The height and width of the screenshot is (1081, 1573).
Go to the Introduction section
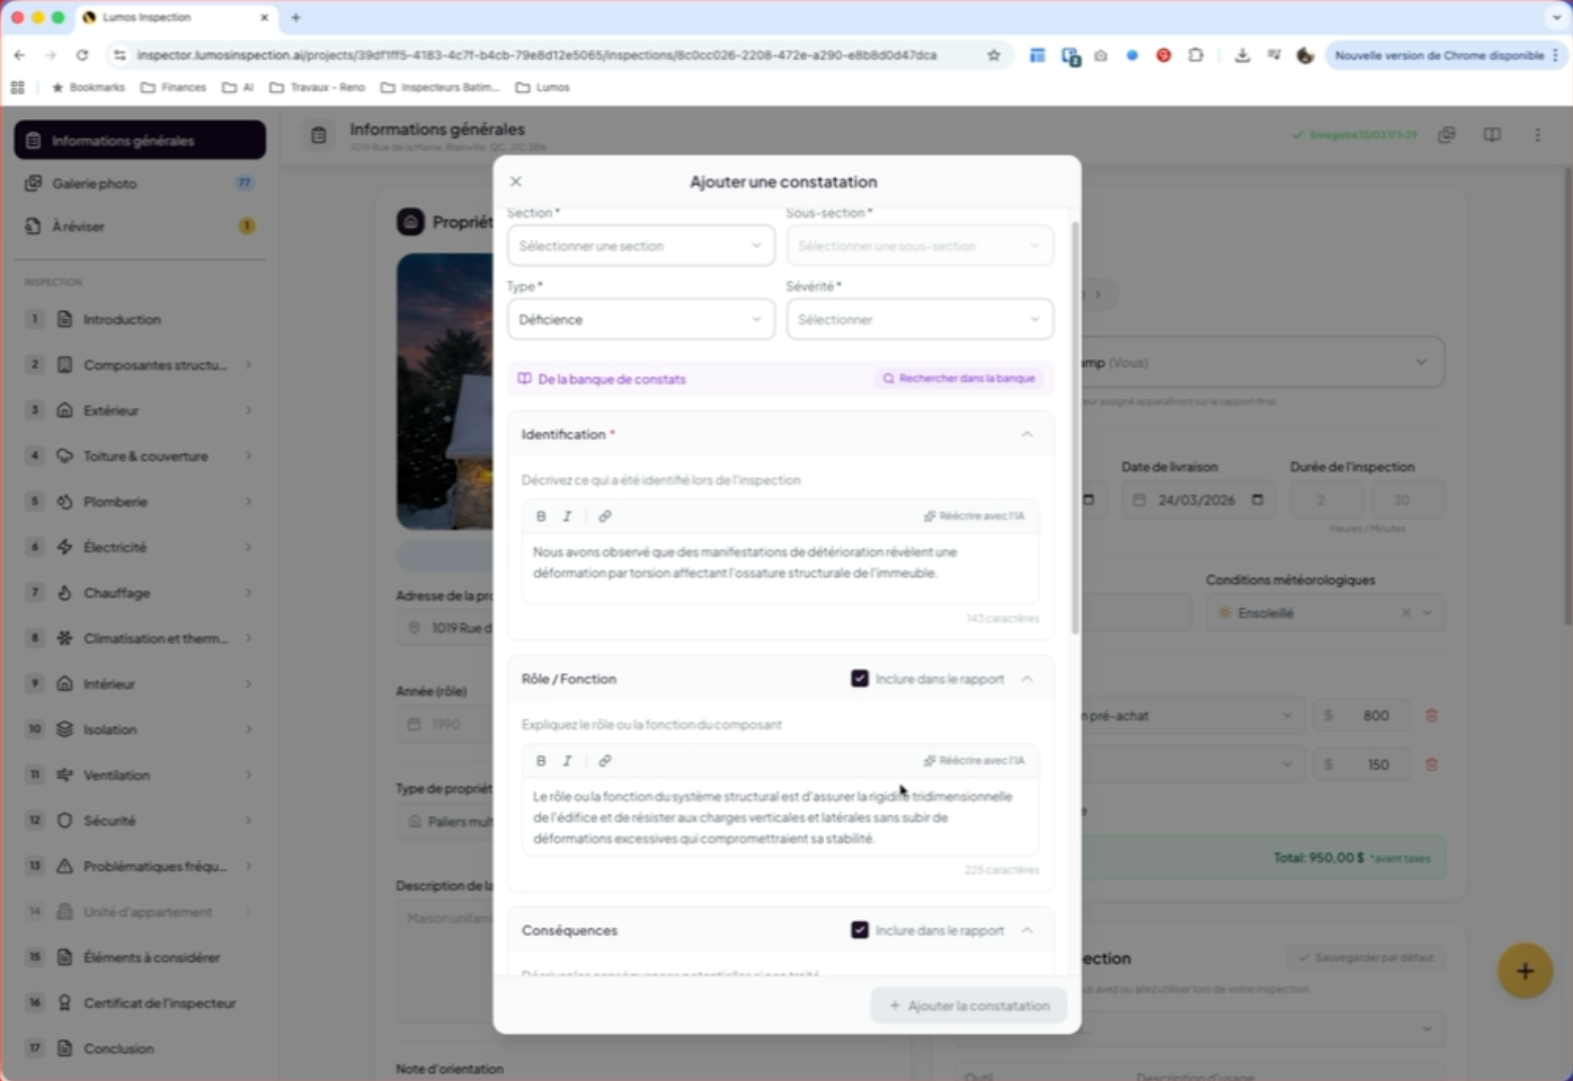click(140, 319)
